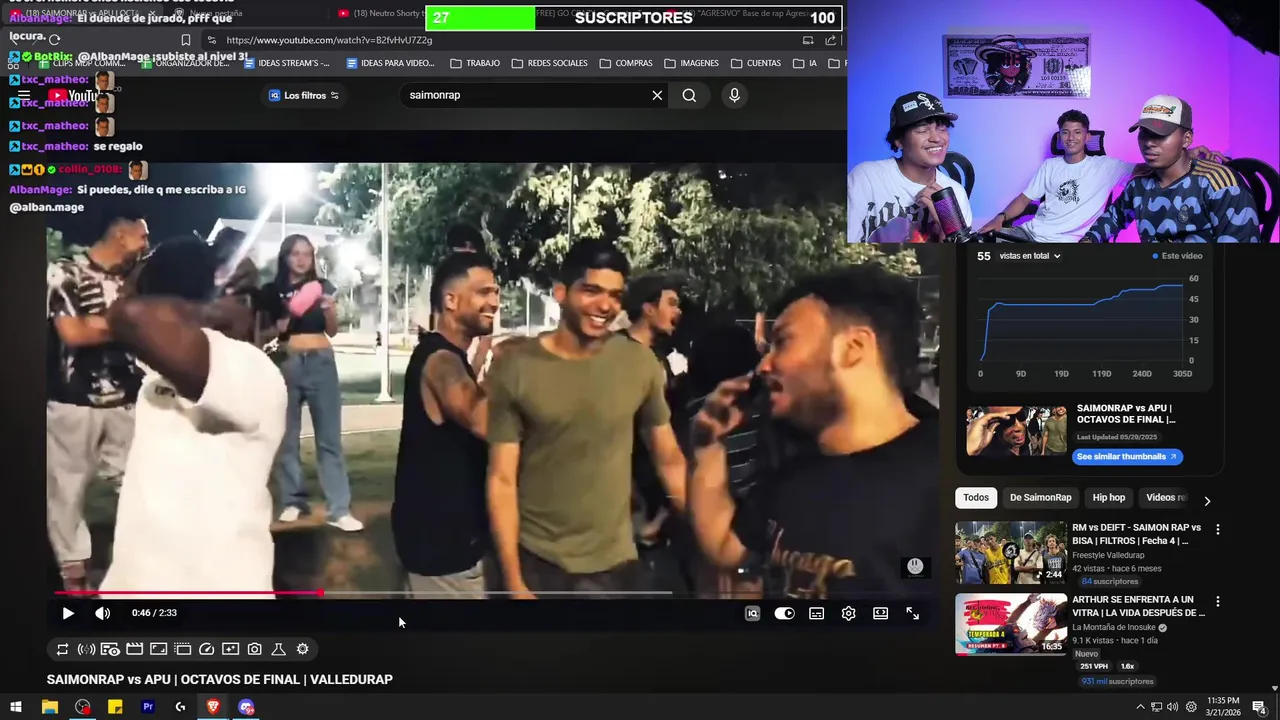Click the search magnifier button
Viewport: 1280px width, 720px height.
(689, 95)
